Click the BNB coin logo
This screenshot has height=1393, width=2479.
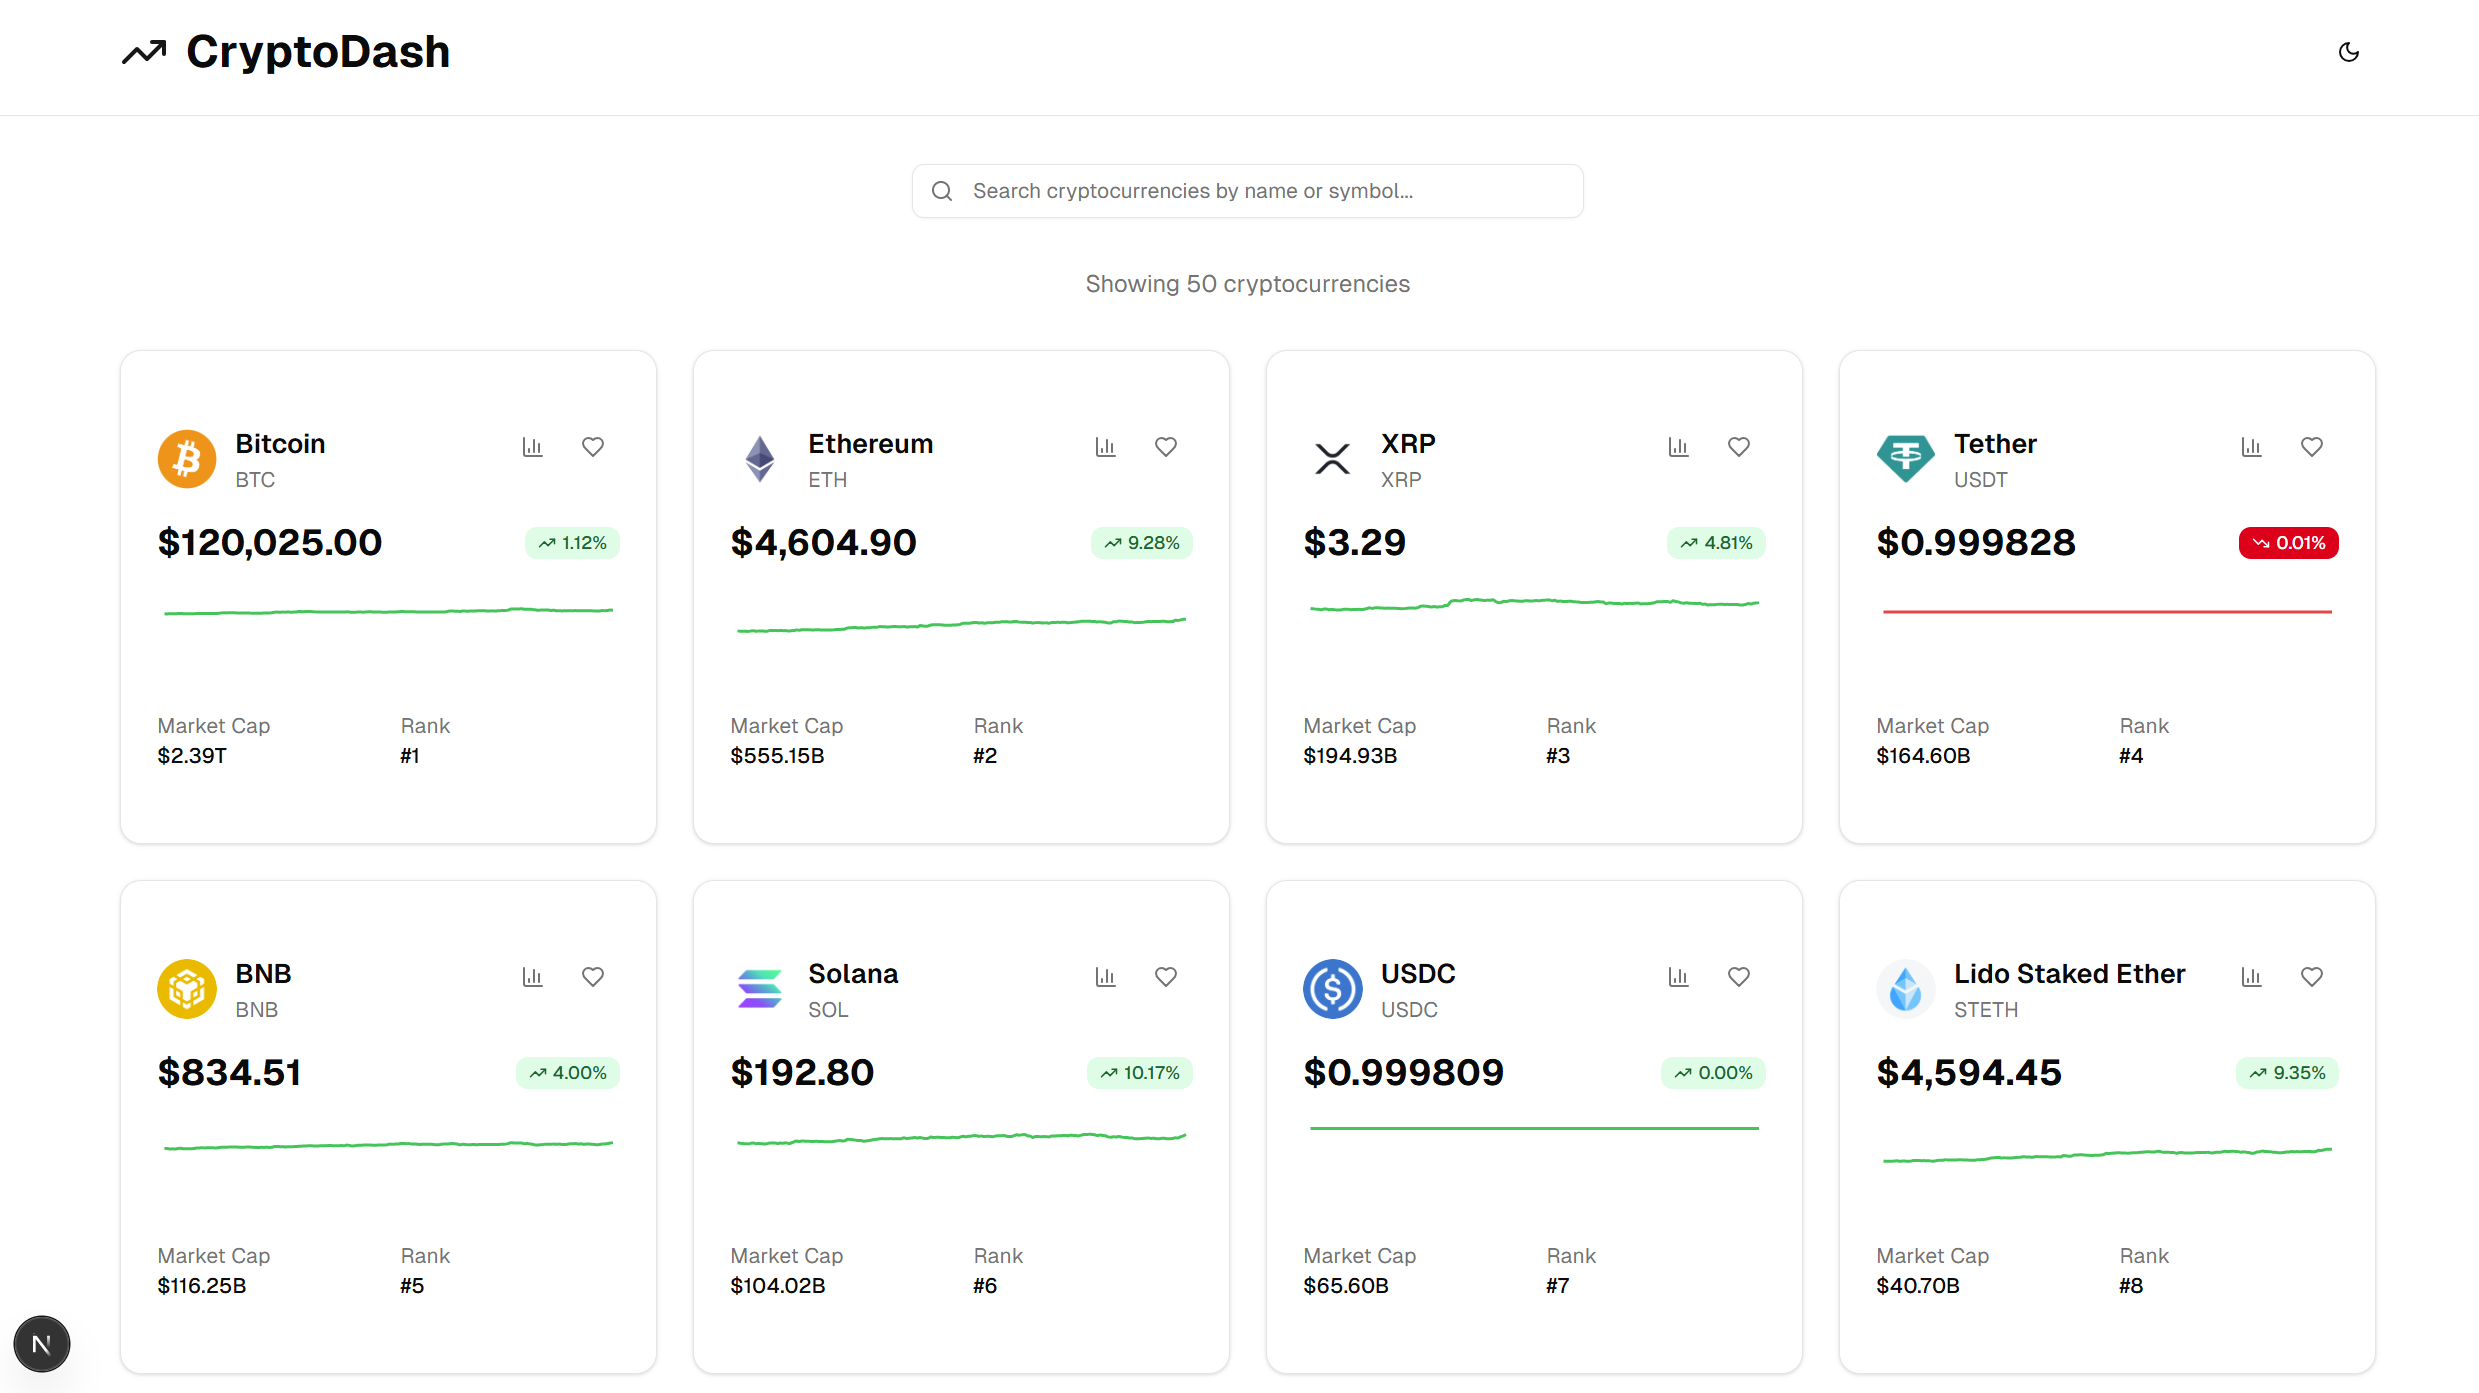tap(187, 989)
